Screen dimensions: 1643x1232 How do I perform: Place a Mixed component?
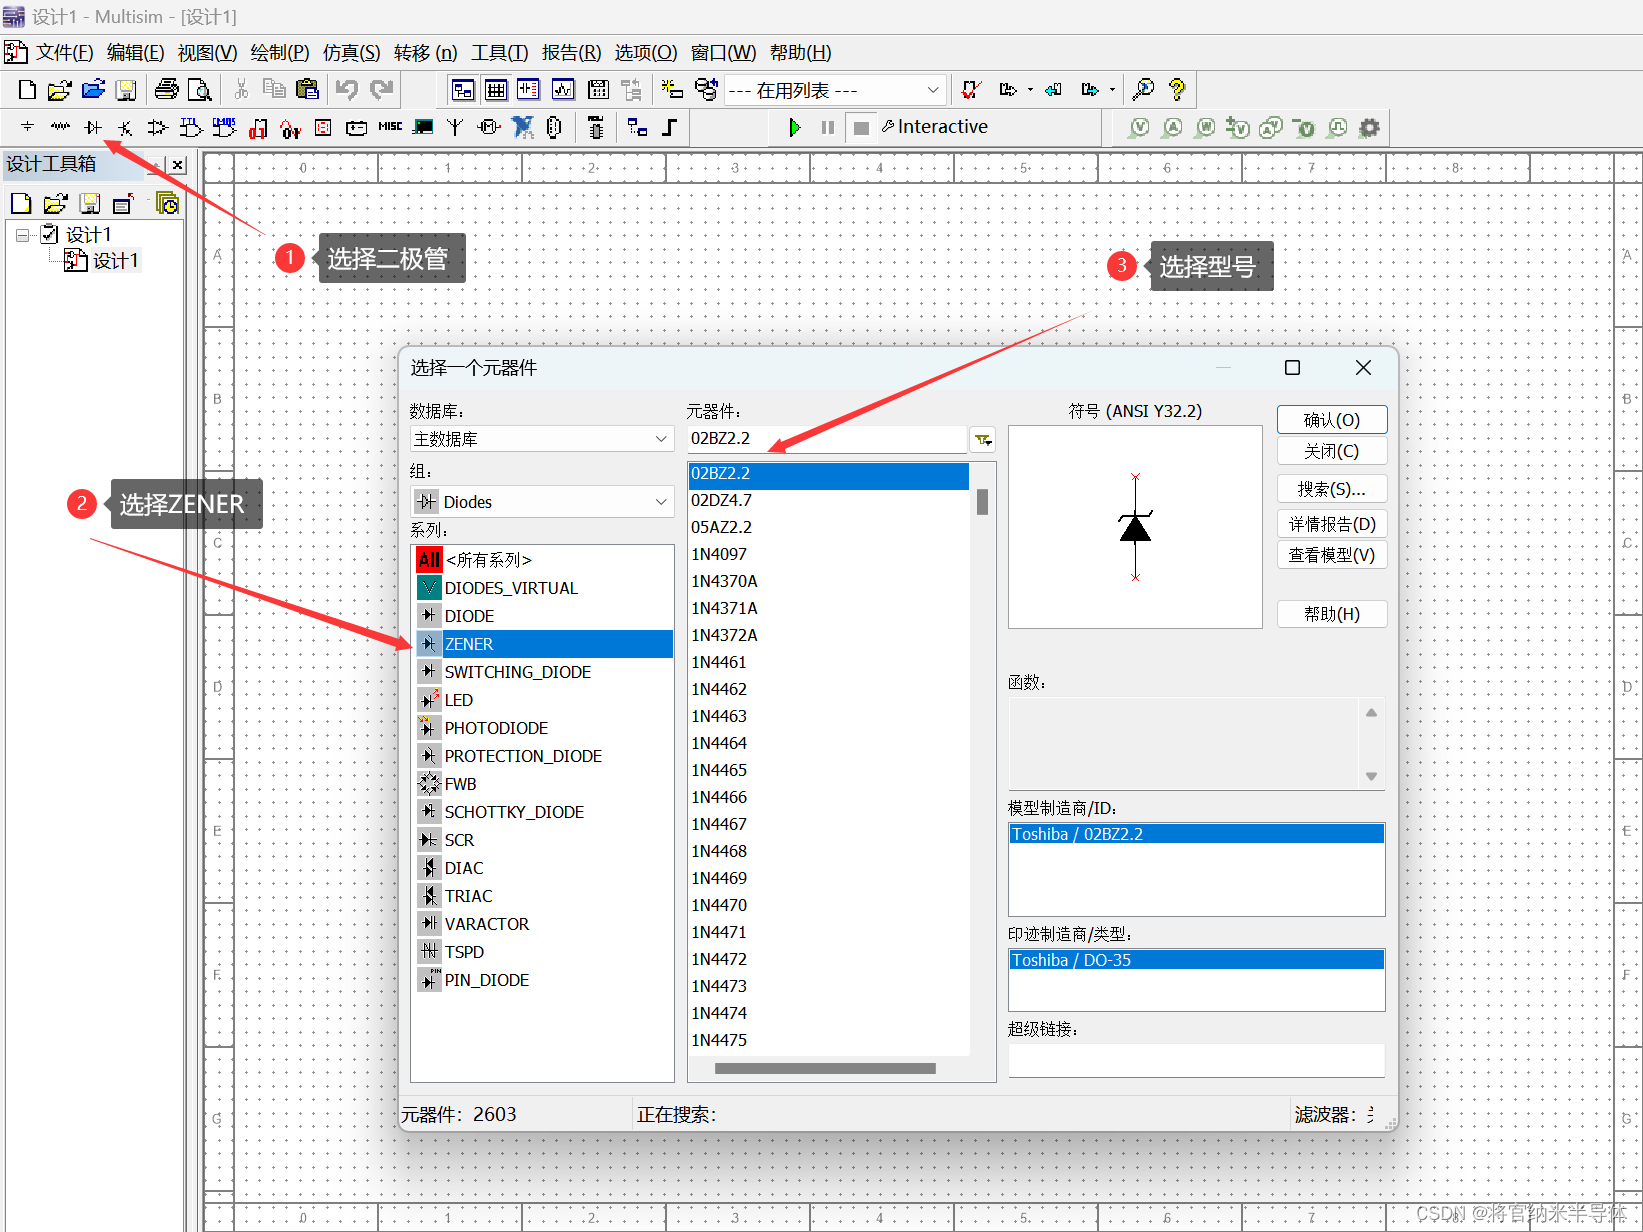pos(291,127)
